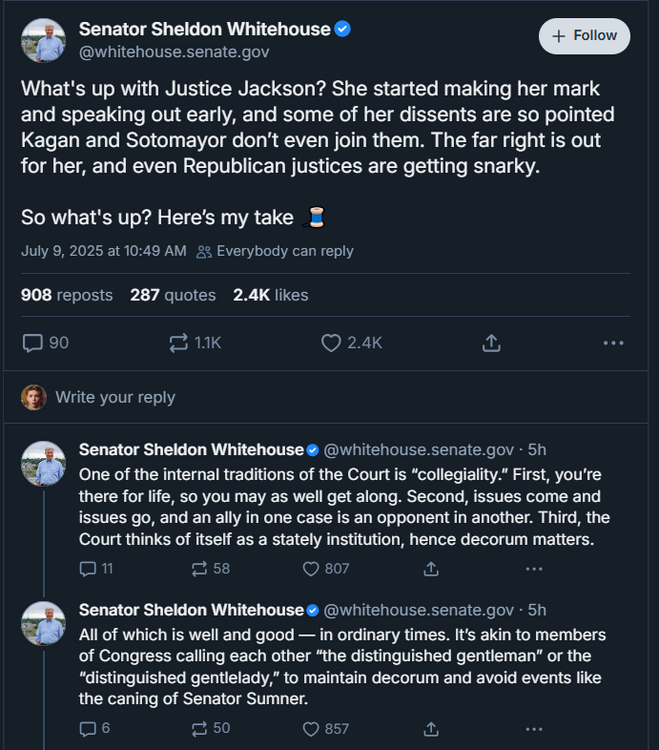Viewport: 659px width, 750px height.
Task: Open Senator Whitehouse's avatar on main post
Action: [x=44, y=41]
